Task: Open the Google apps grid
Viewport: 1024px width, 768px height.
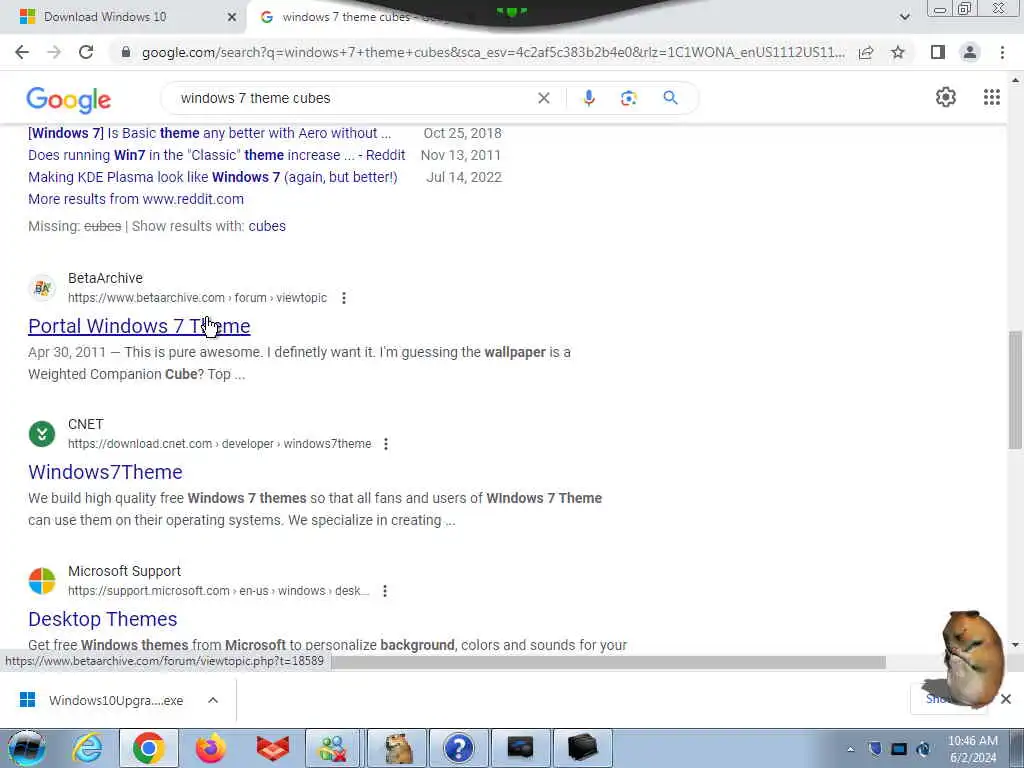Action: [x=991, y=97]
